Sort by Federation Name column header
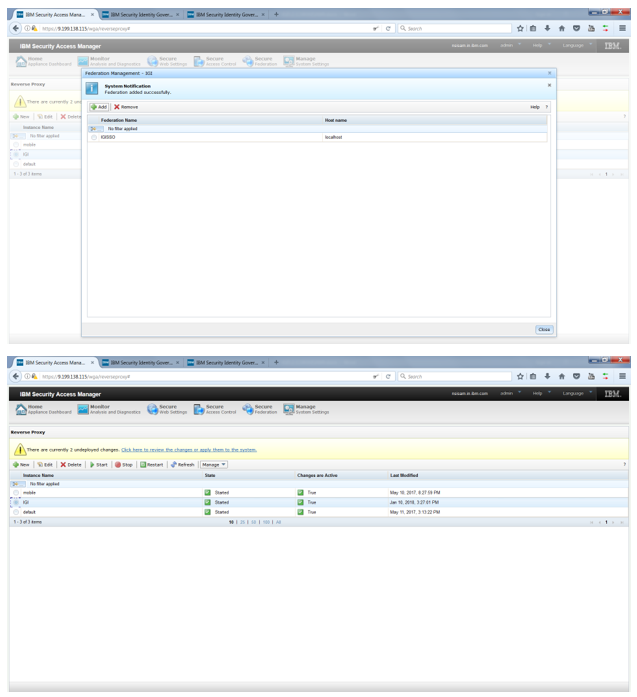Screen dimensions: 637x697 [x=119, y=120]
